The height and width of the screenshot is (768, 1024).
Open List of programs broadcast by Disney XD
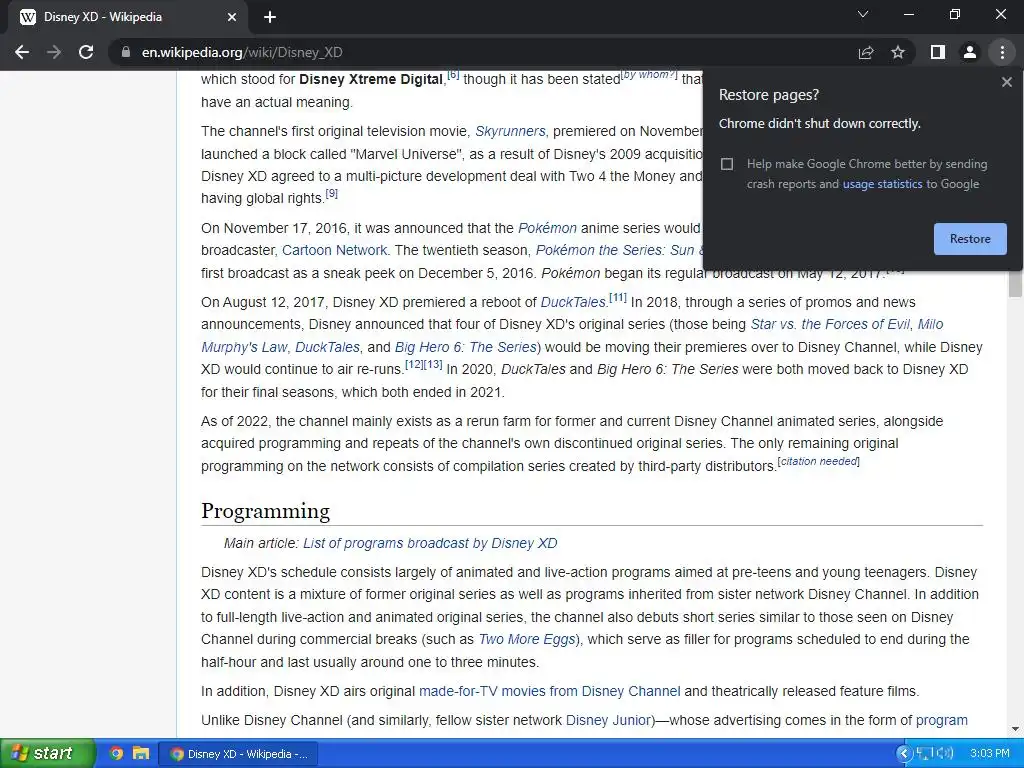coord(430,543)
